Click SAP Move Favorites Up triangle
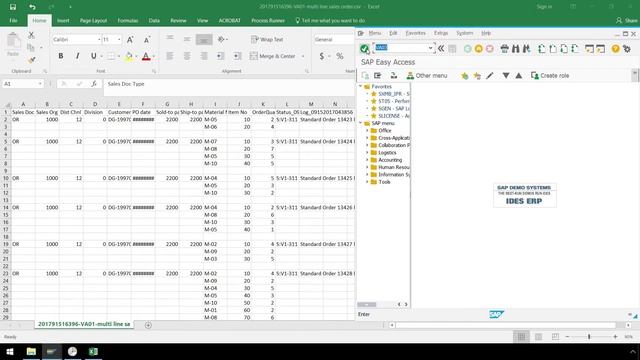The image size is (640, 360). click(518, 76)
